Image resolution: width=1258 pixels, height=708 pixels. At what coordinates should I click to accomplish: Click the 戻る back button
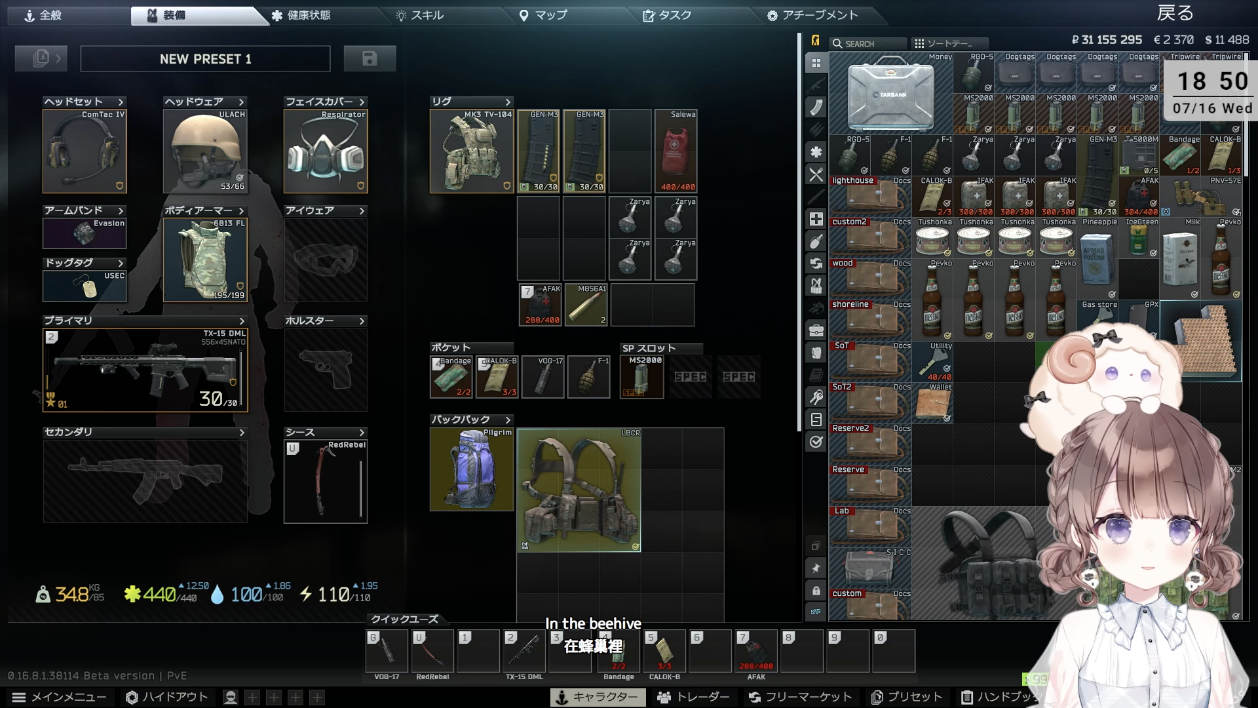point(1175,13)
